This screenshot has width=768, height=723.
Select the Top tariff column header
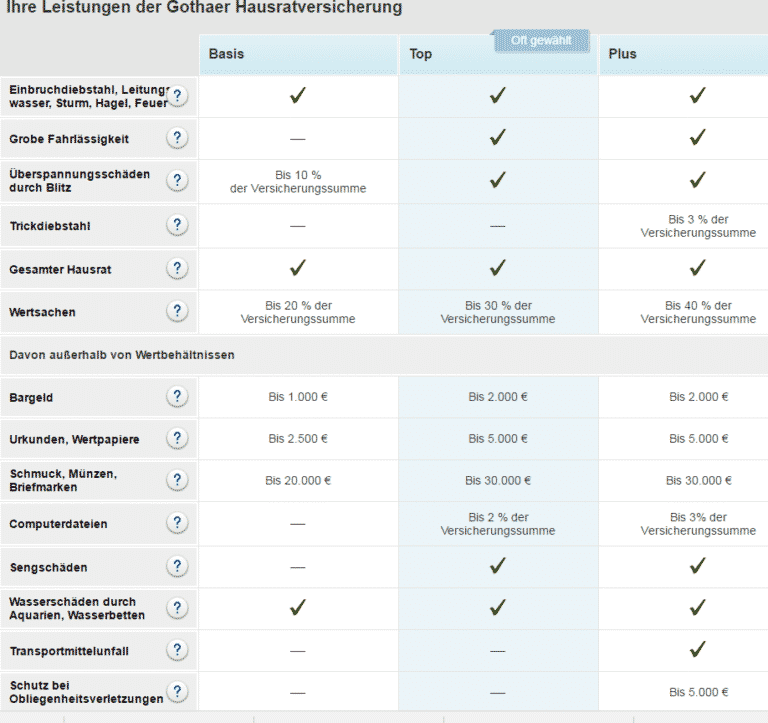[x=499, y=54]
